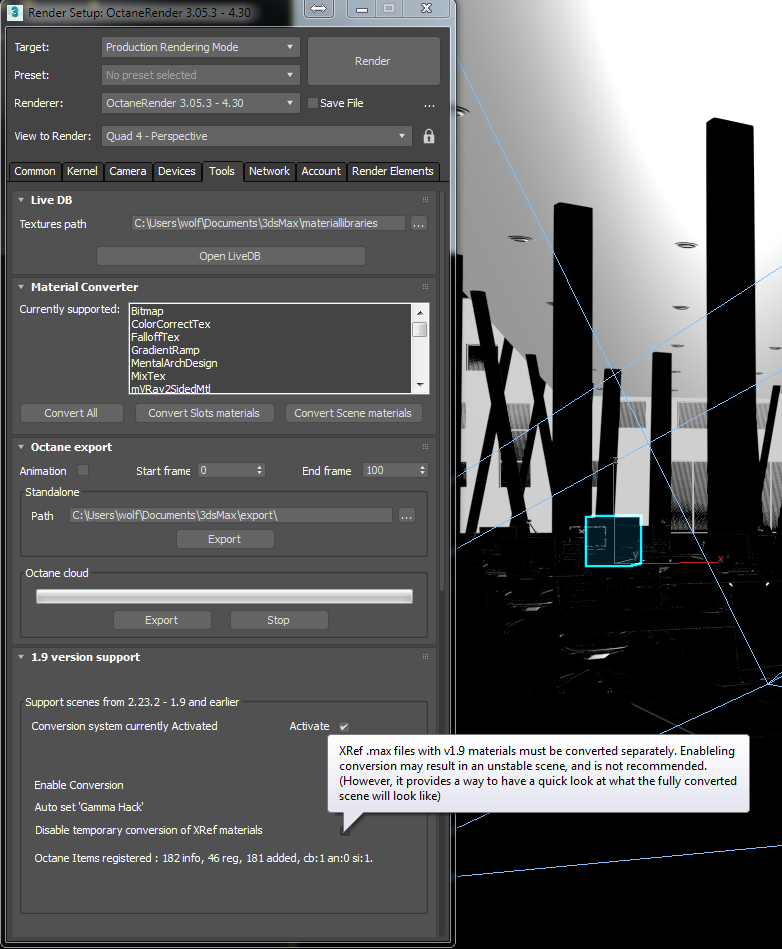Open the View to Render dropdown
Viewport: 782px width, 949px height.
(257, 136)
